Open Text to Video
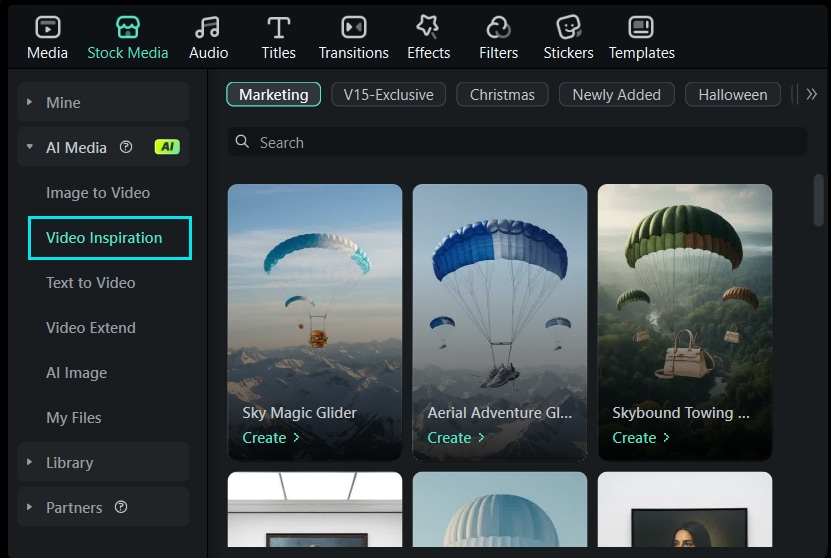The height and width of the screenshot is (558, 831). pos(91,283)
